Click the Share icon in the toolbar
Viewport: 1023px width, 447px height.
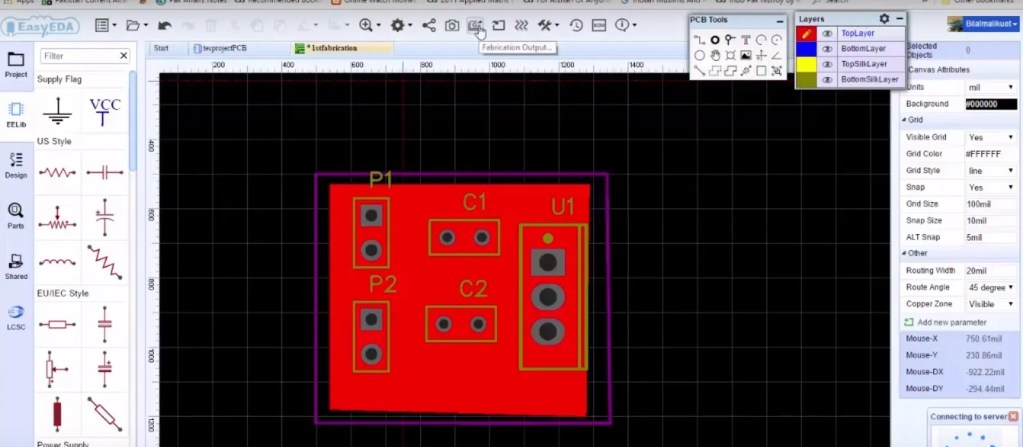[x=429, y=25]
